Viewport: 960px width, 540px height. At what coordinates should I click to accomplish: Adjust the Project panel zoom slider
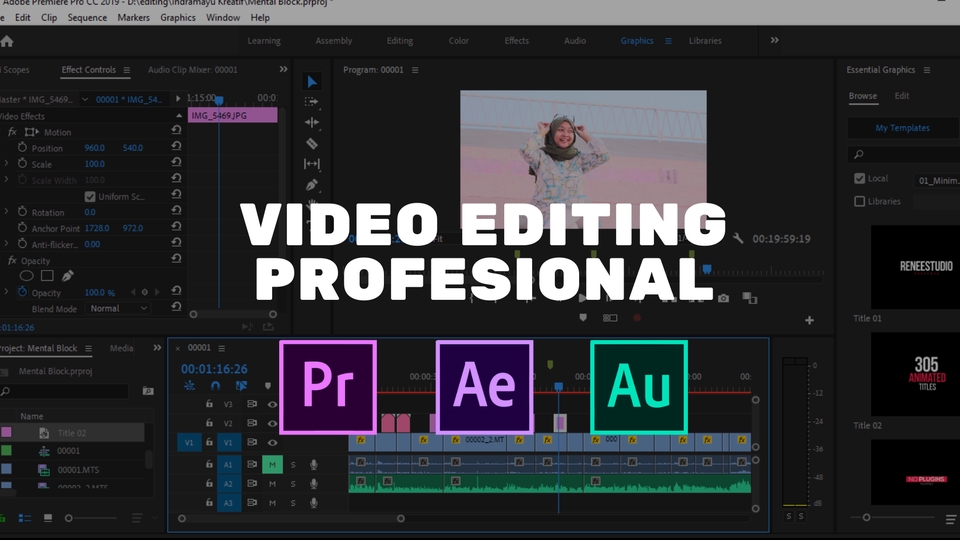coord(69,519)
